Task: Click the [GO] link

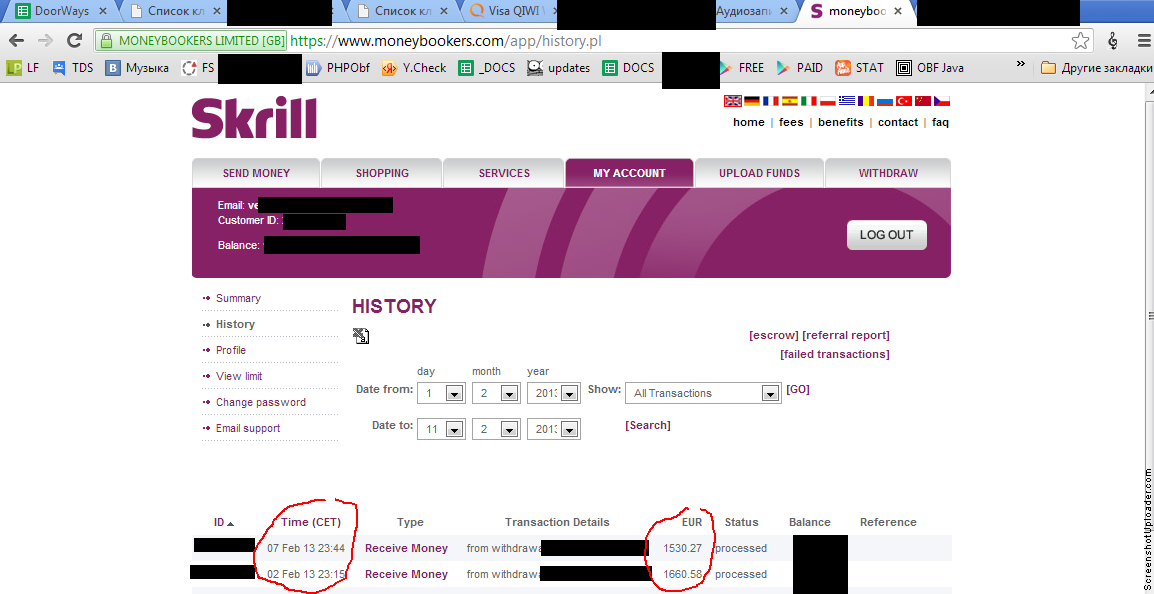Action: tap(798, 389)
